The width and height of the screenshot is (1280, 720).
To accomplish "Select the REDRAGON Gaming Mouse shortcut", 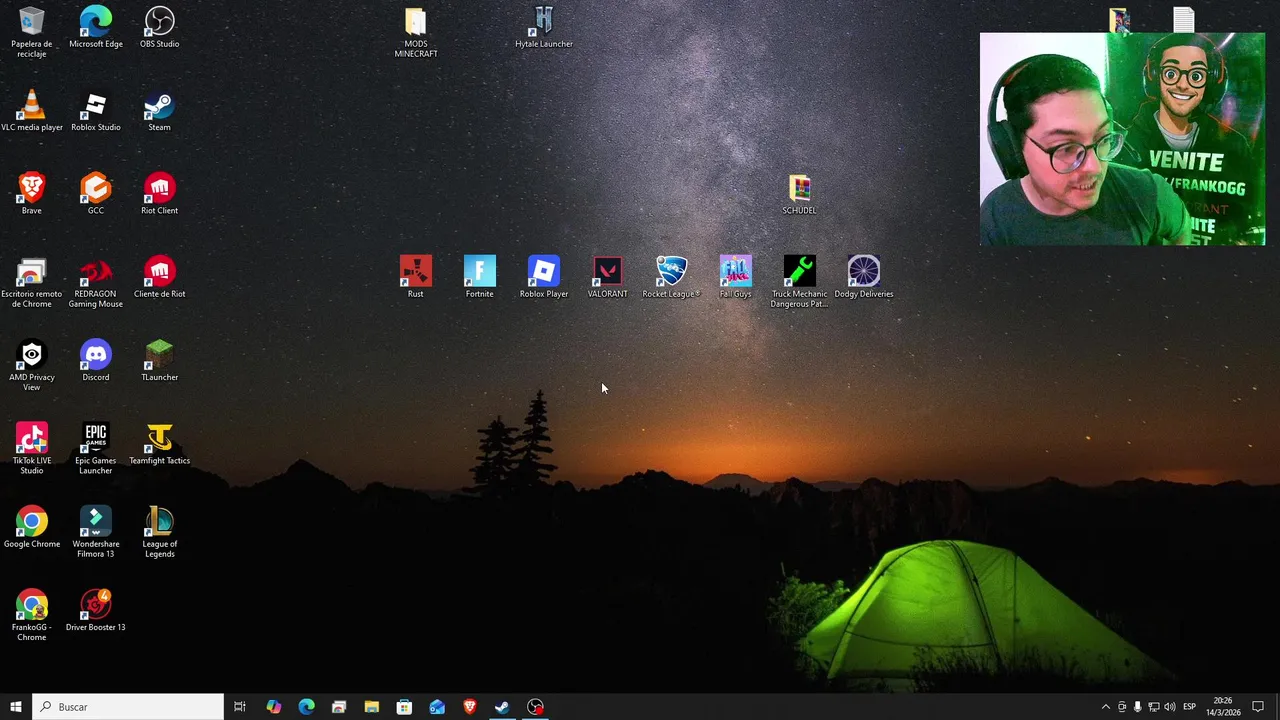I will pyautogui.click(x=96, y=282).
